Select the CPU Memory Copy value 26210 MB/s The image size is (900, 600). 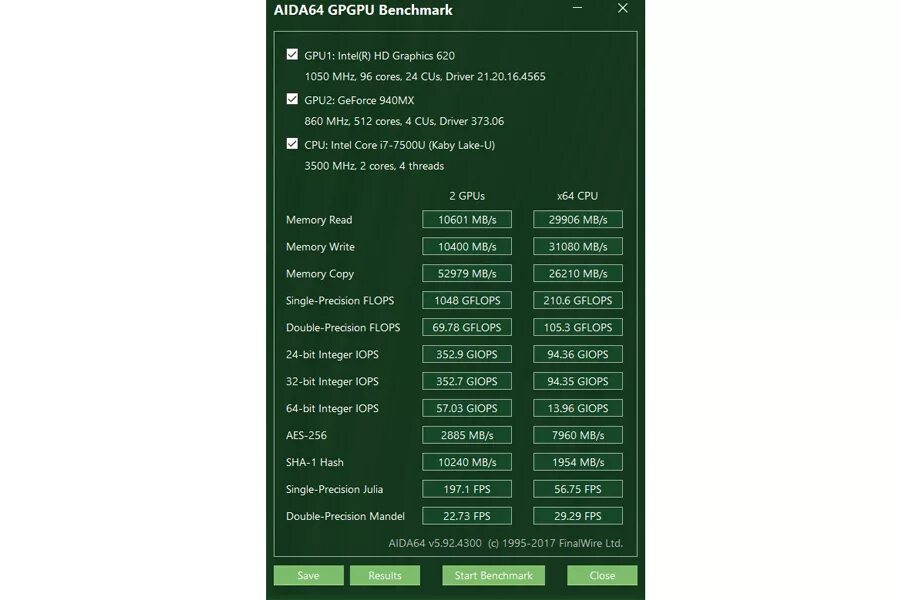tap(577, 273)
